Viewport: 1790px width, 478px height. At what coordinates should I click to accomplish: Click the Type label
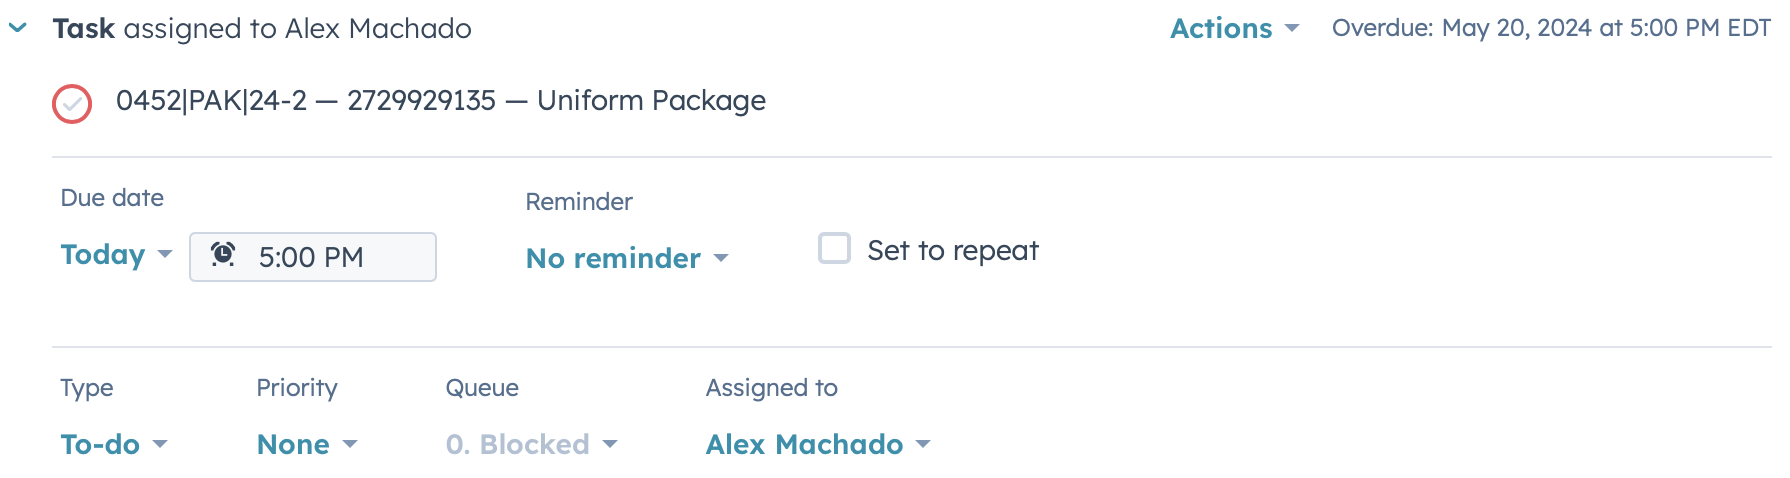pos(87,388)
